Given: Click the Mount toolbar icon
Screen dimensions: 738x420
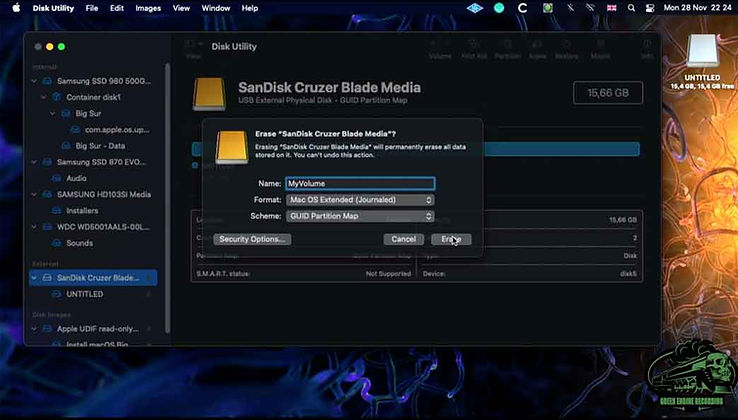Looking at the screenshot, I should pos(601,49).
